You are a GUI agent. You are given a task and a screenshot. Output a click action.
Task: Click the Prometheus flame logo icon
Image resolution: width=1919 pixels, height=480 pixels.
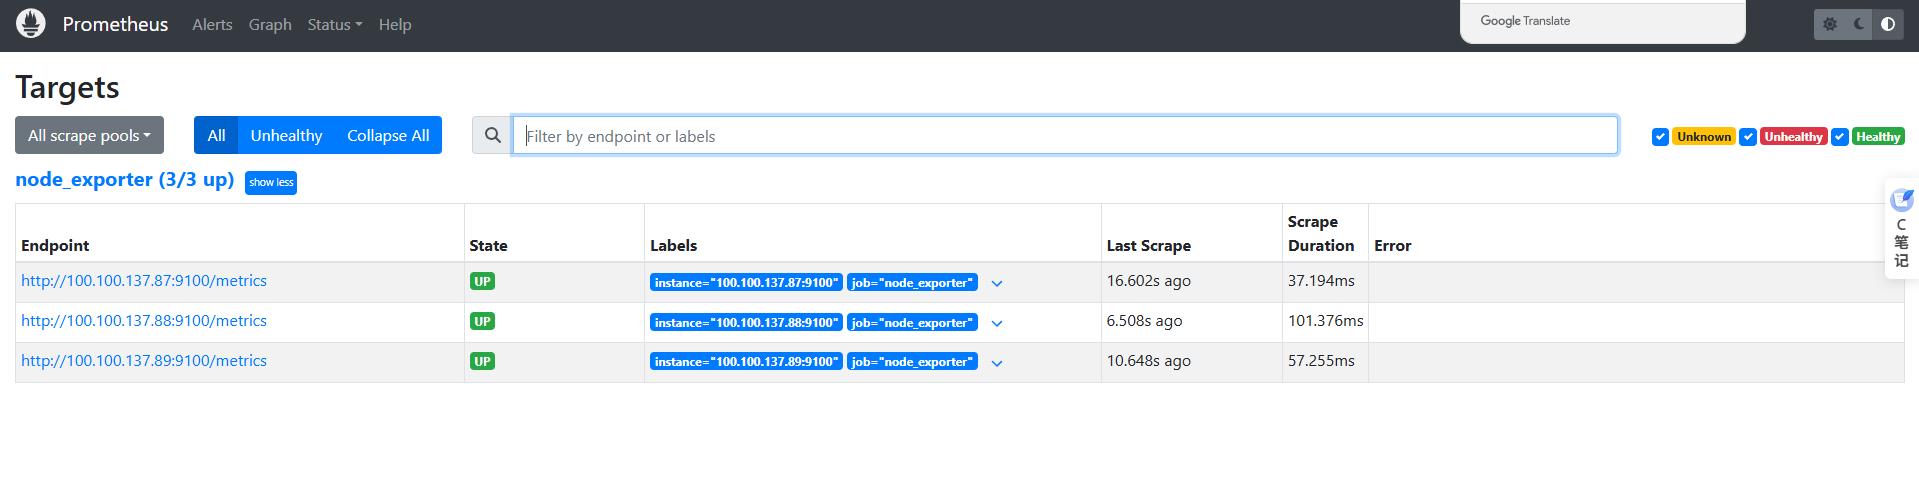(31, 23)
